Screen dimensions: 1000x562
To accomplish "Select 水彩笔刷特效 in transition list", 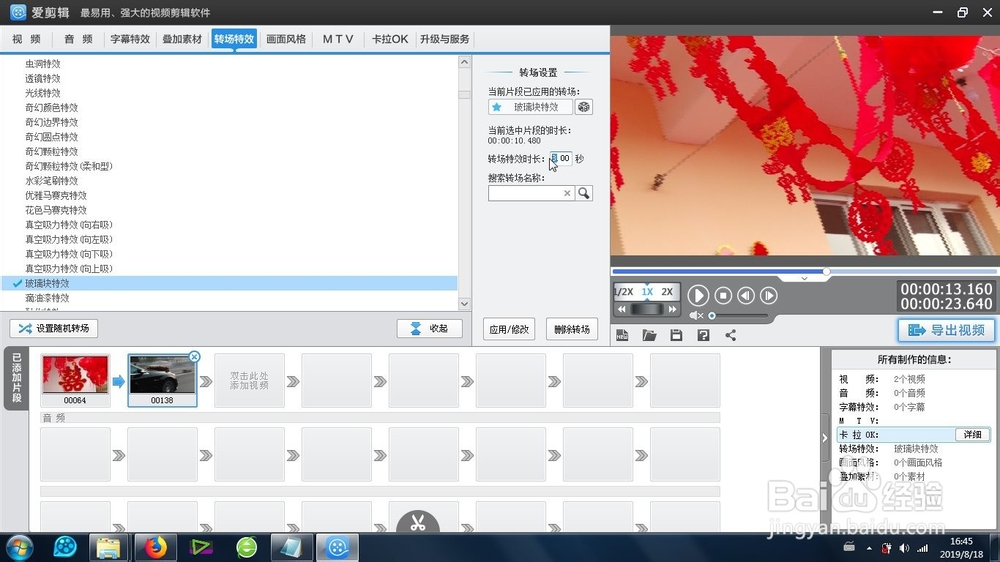I will click(x=52, y=181).
